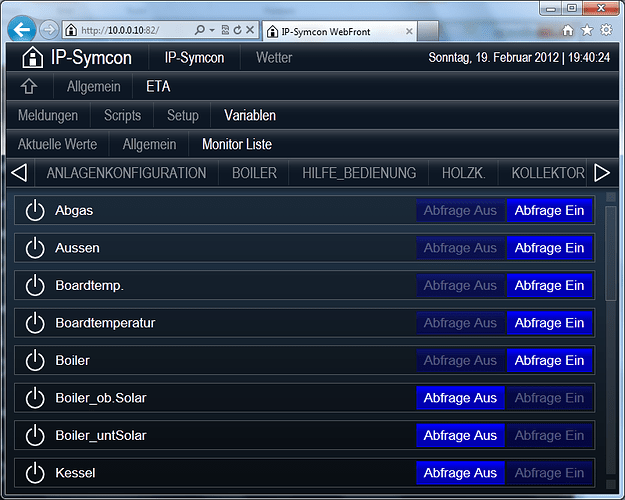
Task: Set Boardtemp. to Abfrage Aus
Action: [460, 285]
